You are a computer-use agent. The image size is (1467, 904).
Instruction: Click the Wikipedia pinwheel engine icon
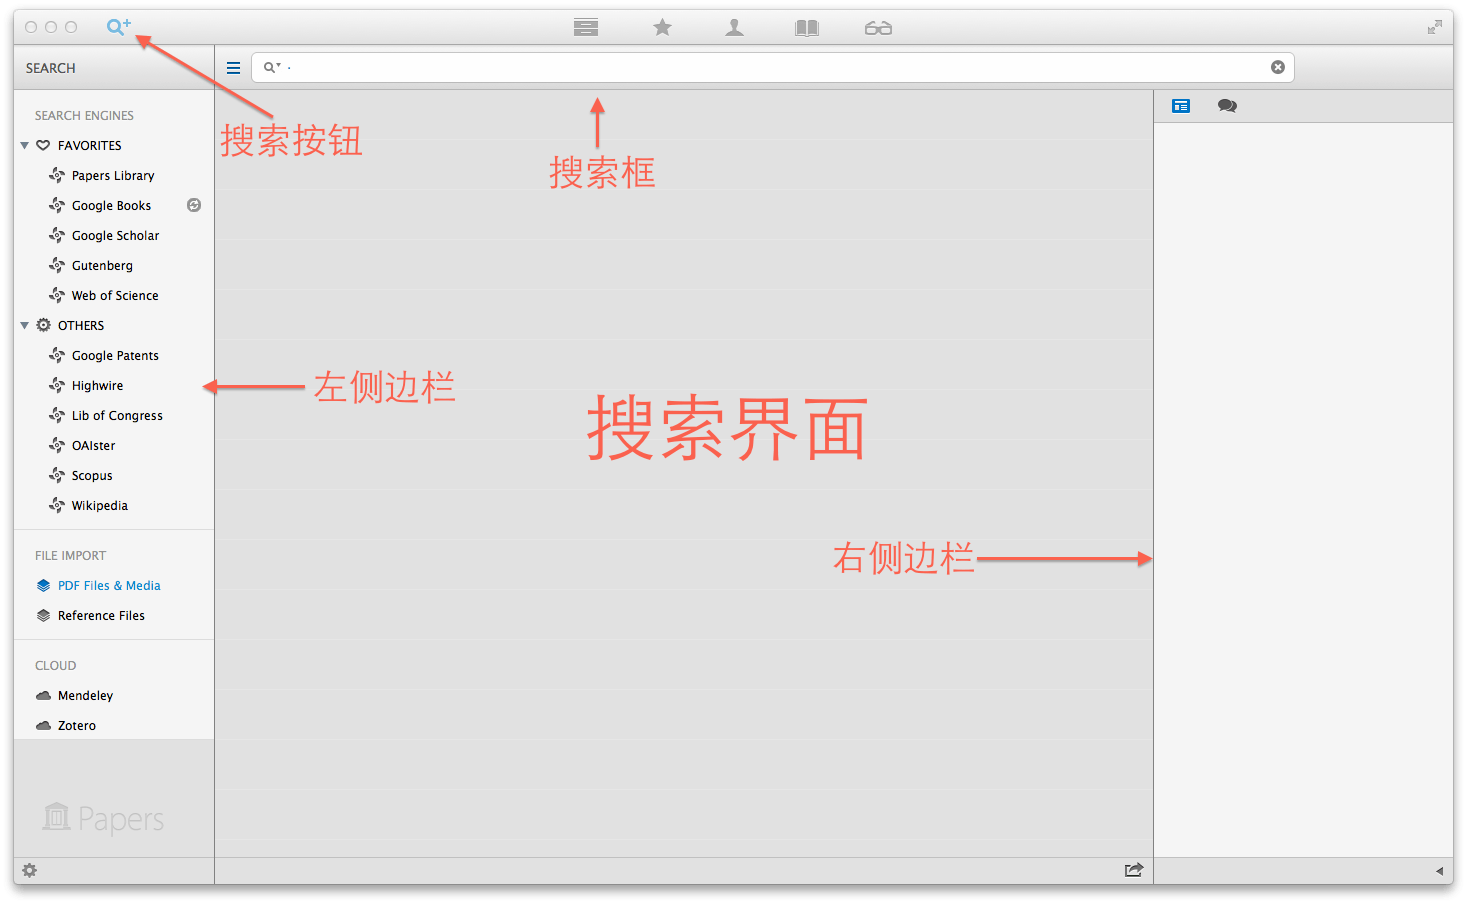(57, 505)
